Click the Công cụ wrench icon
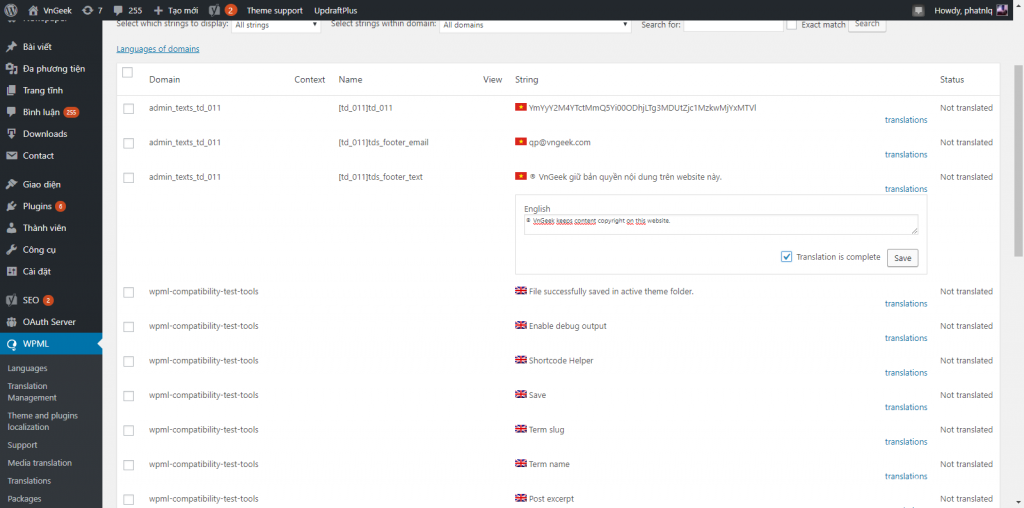 point(11,249)
